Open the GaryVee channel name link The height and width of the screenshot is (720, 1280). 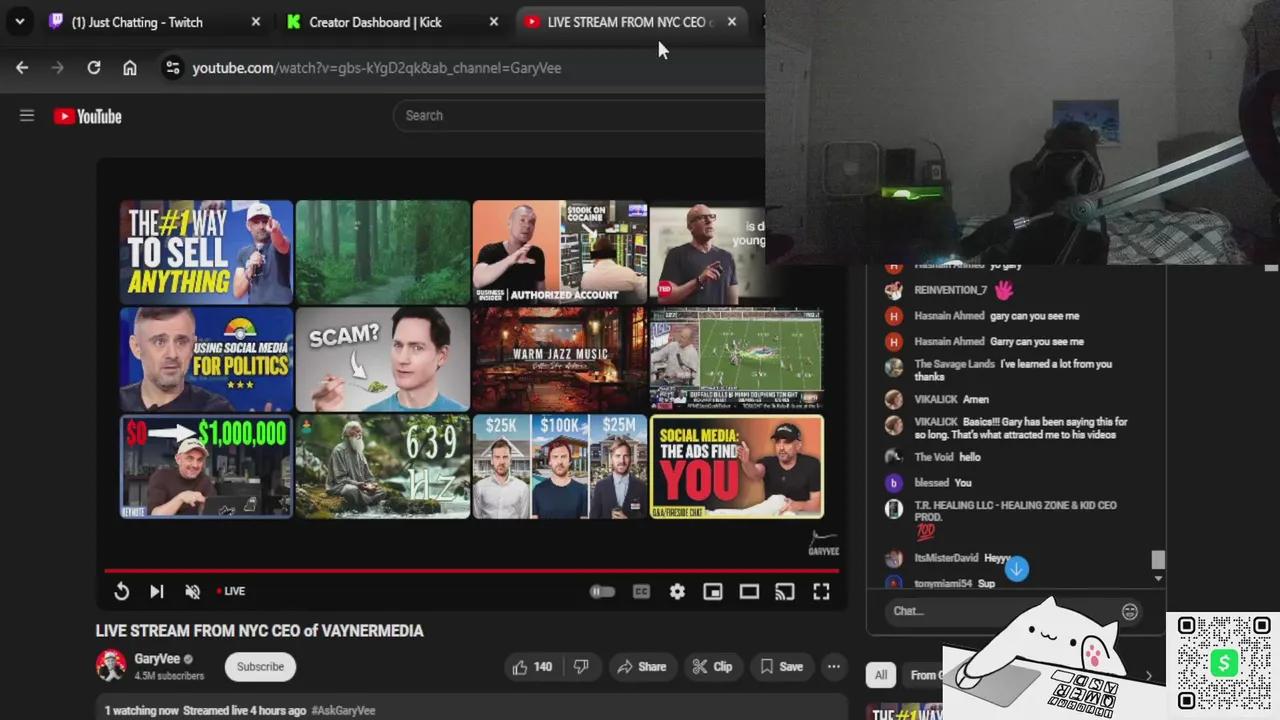coord(157,659)
